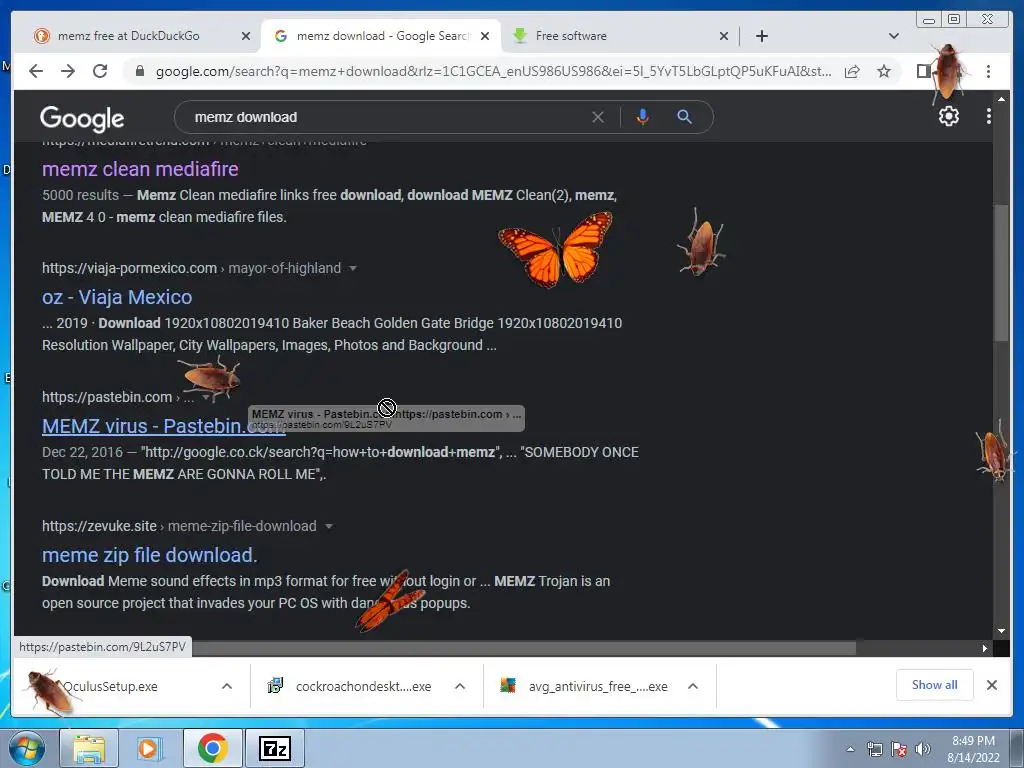Open meme zip file download result
This screenshot has width=1024, height=768.
(150, 555)
